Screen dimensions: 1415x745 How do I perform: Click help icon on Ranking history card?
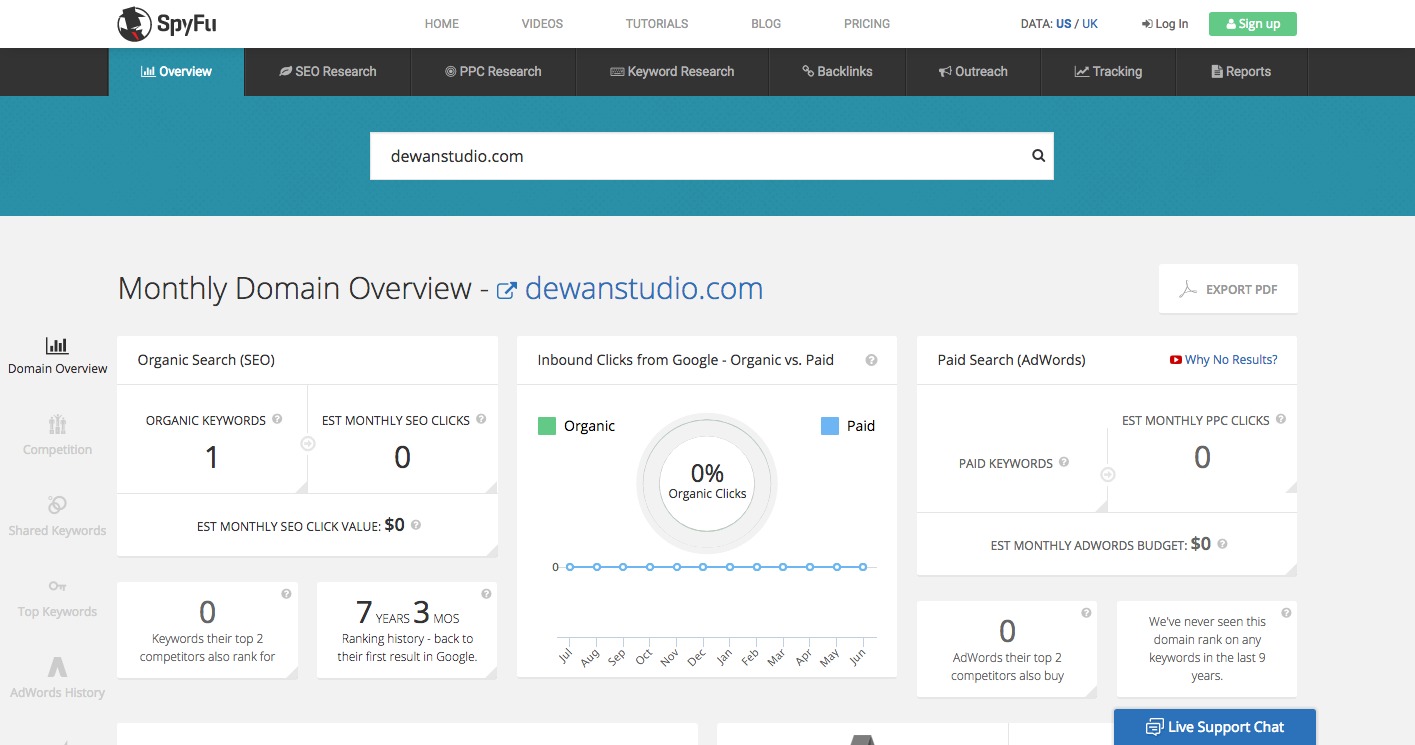[486, 594]
